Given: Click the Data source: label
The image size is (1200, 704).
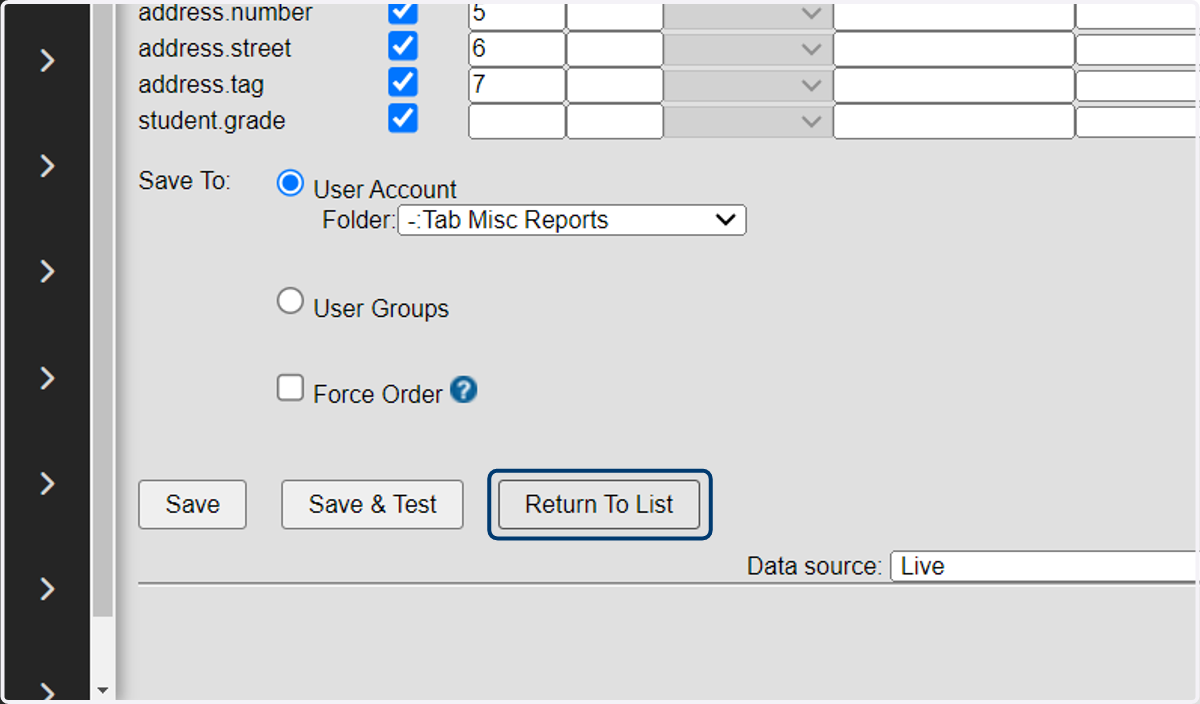Looking at the screenshot, I should 814,566.
